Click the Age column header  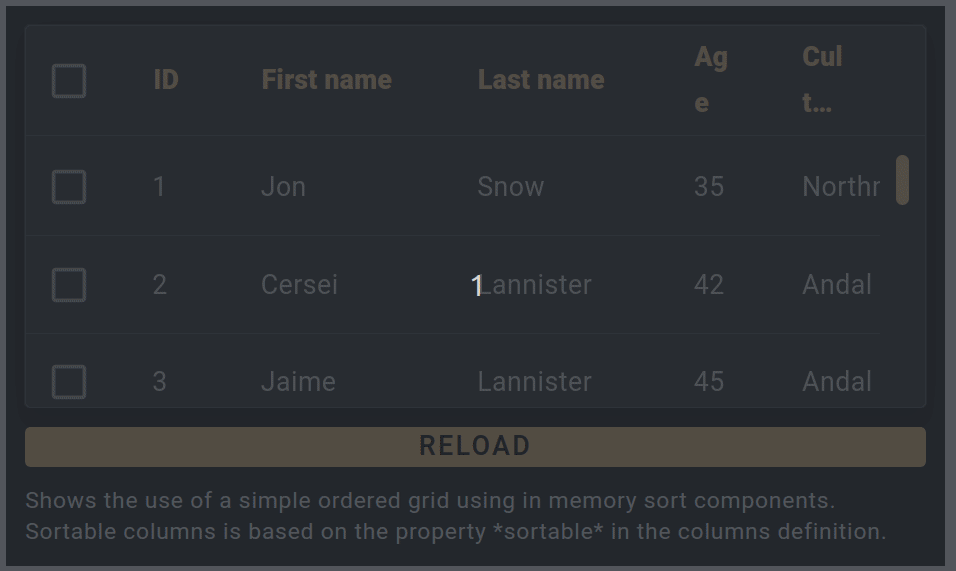[x=710, y=80]
